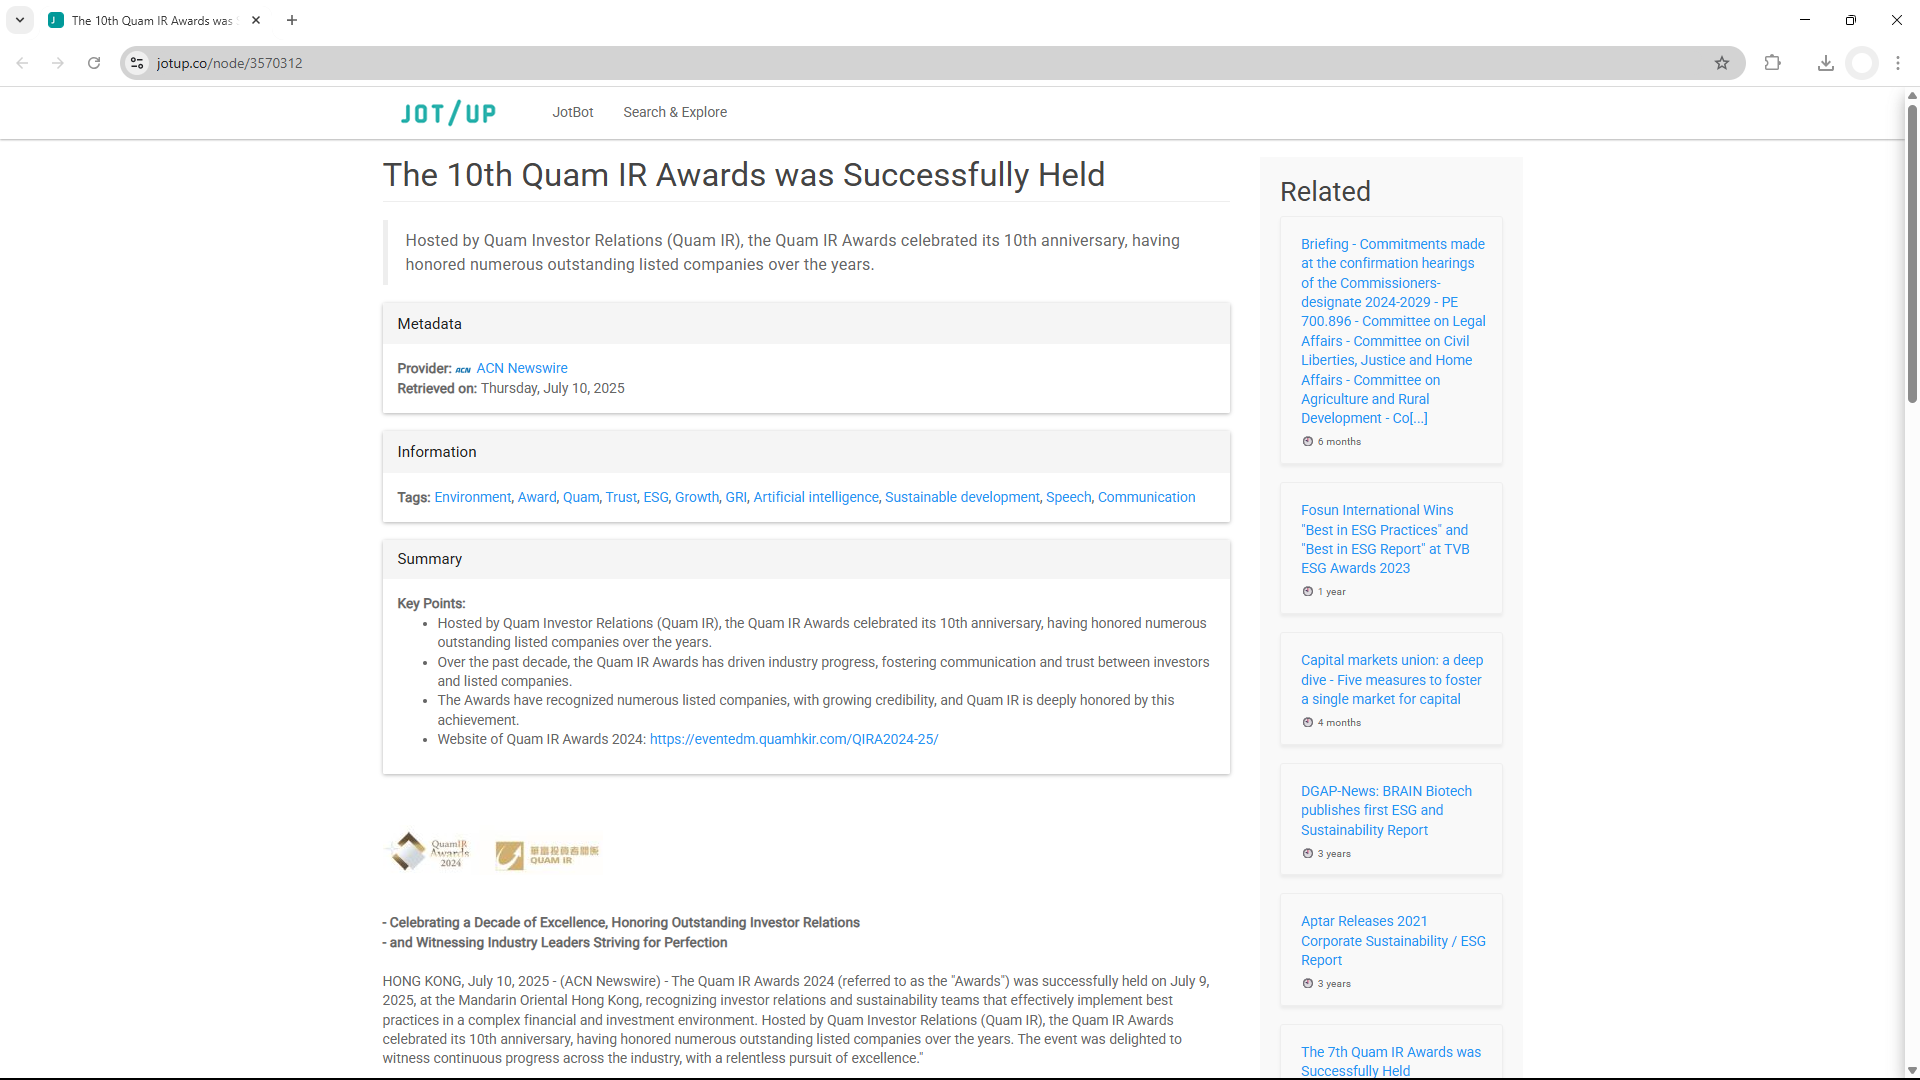
Task: Click 'Retrieved on: Thursday, July 10, 2025' text
Action: (511, 388)
